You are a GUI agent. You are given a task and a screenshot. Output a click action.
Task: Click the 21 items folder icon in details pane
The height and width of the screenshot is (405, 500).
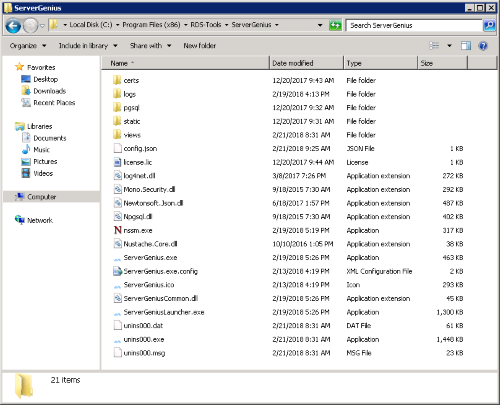pyautogui.click(x=24, y=386)
